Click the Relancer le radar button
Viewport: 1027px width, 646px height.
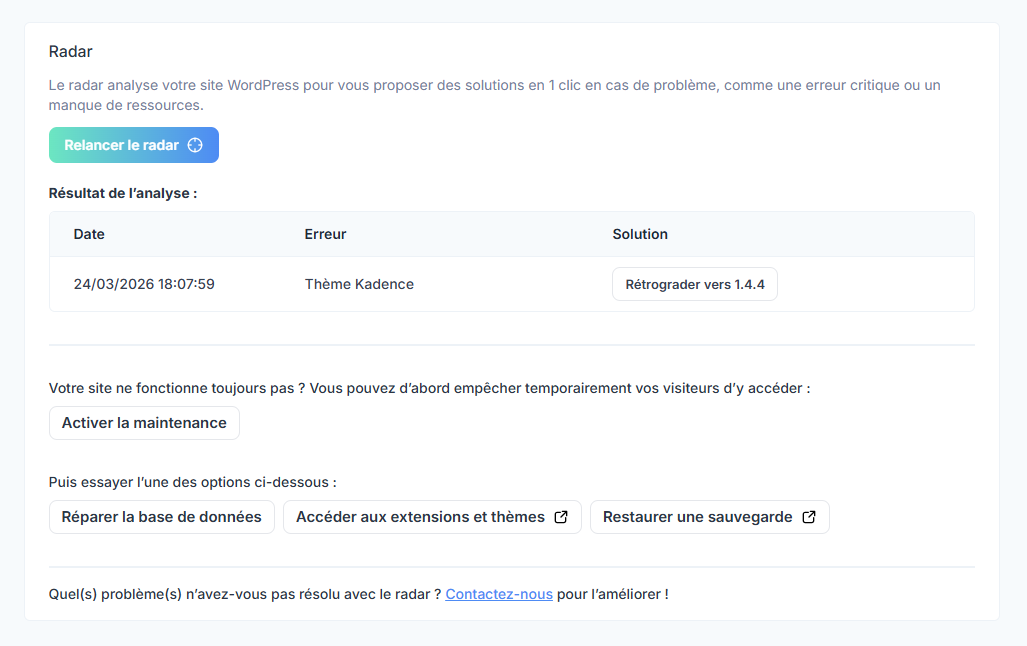coord(134,145)
